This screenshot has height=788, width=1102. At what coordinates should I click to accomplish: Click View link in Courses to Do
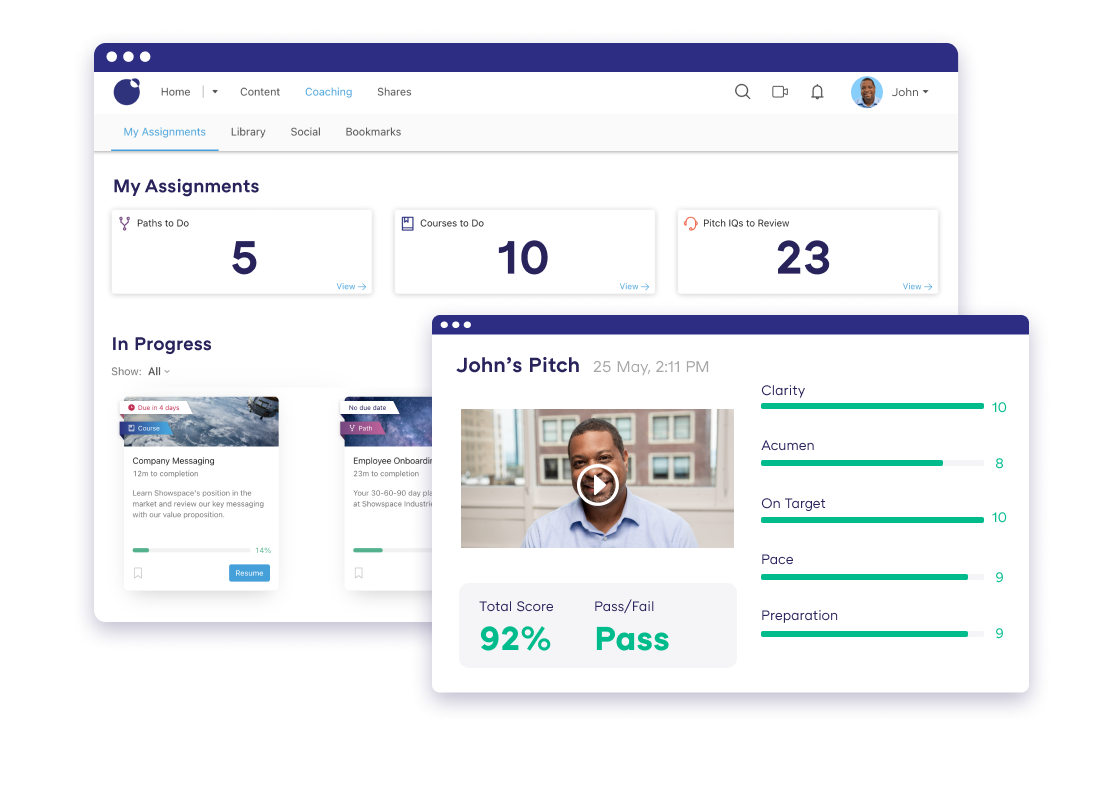634,287
